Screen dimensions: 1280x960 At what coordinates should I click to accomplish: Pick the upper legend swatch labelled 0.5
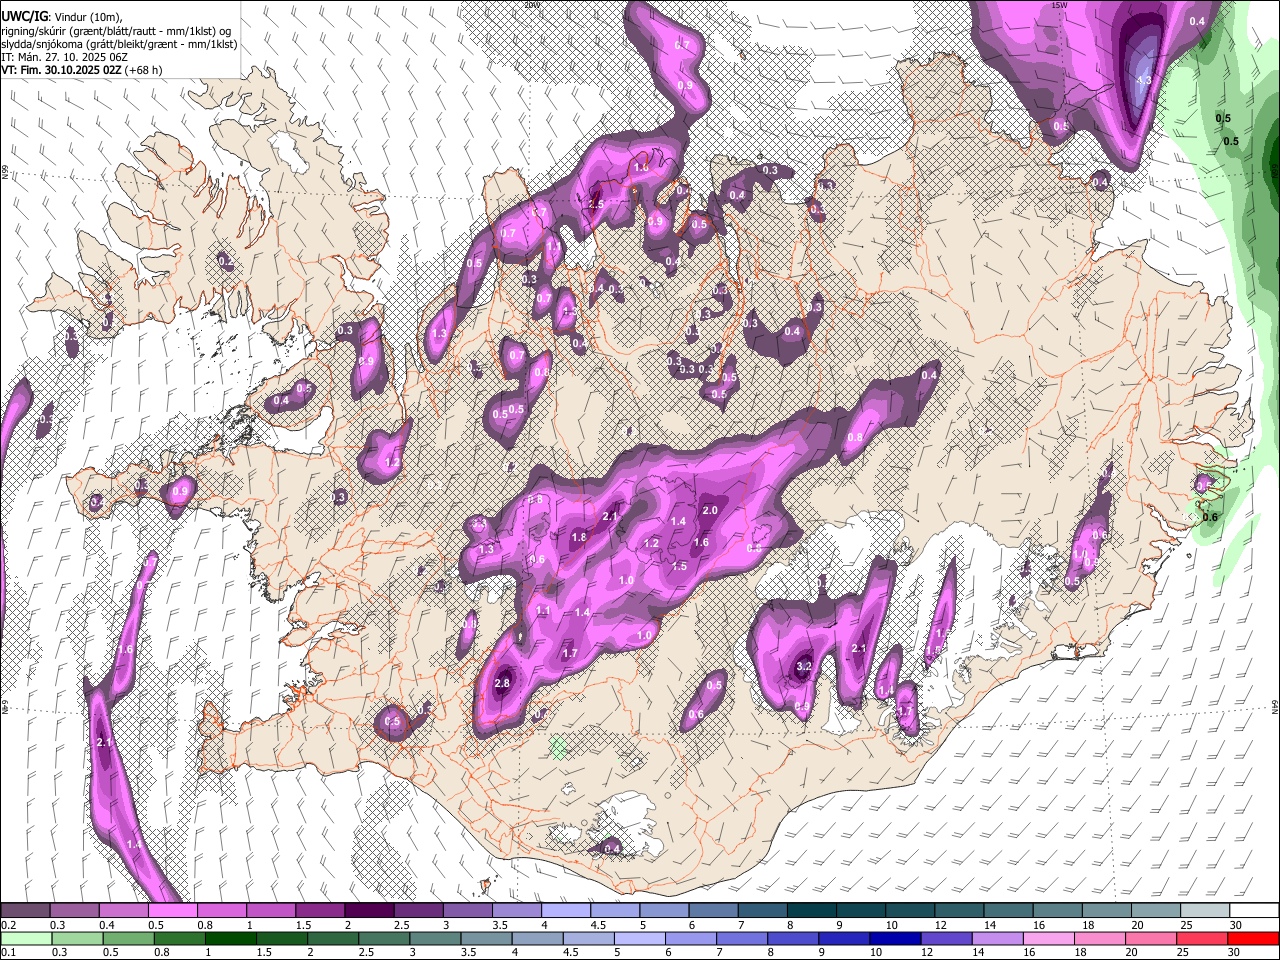point(172,911)
